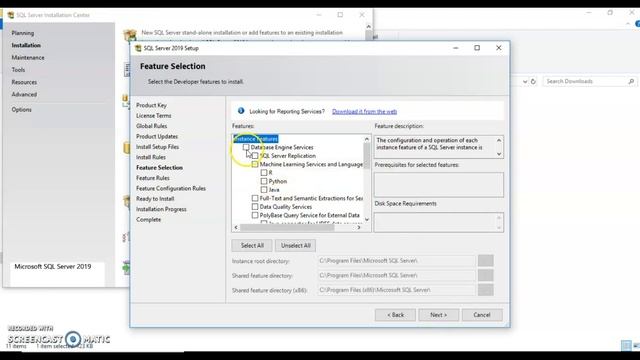
Task: Click the Install Setup Files step
Action: [158, 147]
